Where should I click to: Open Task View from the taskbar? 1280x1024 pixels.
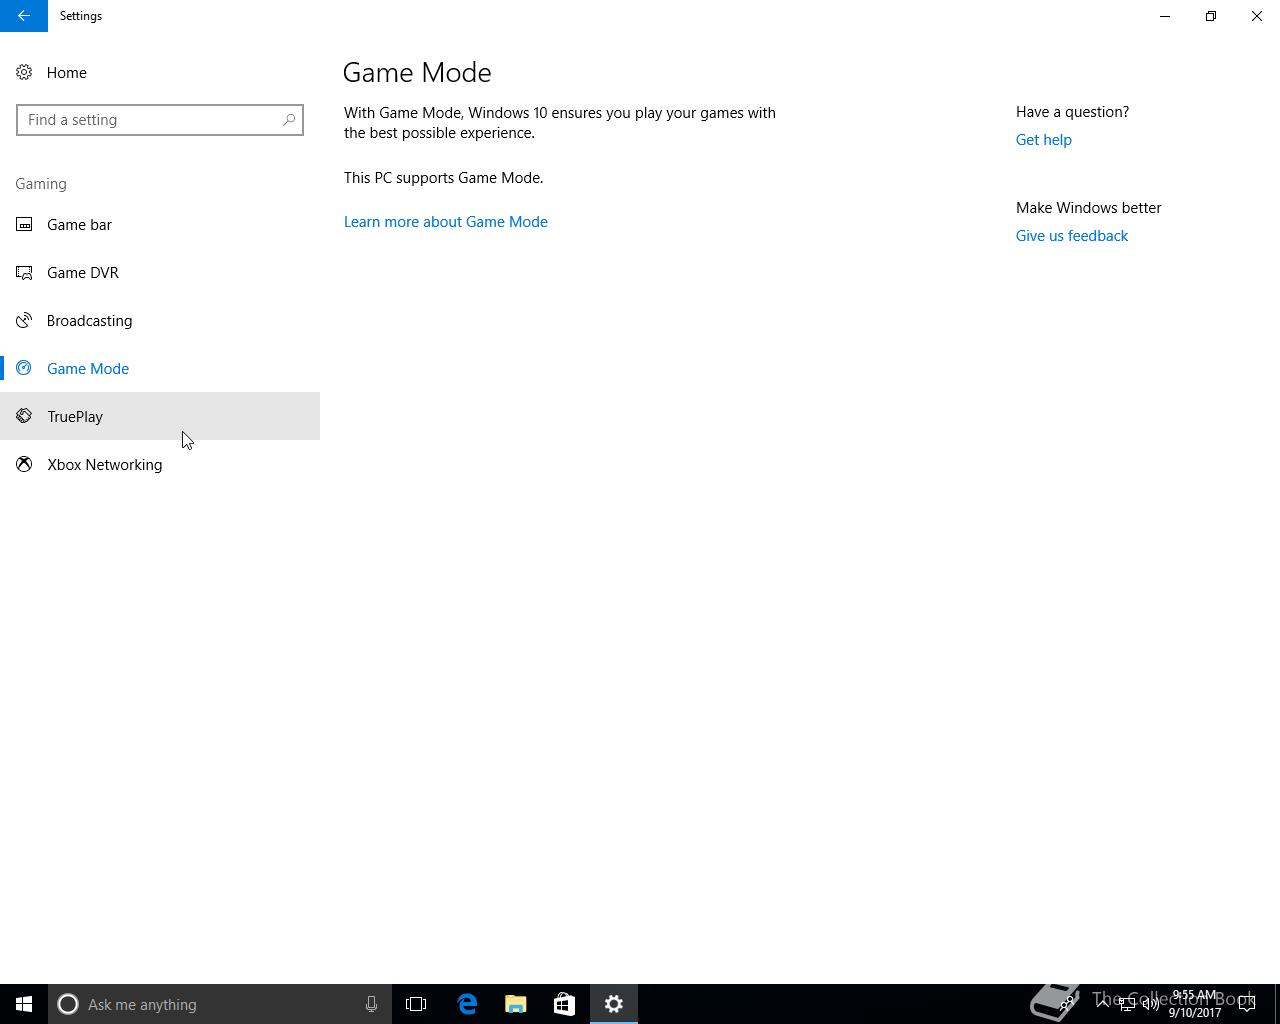pyautogui.click(x=416, y=1004)
